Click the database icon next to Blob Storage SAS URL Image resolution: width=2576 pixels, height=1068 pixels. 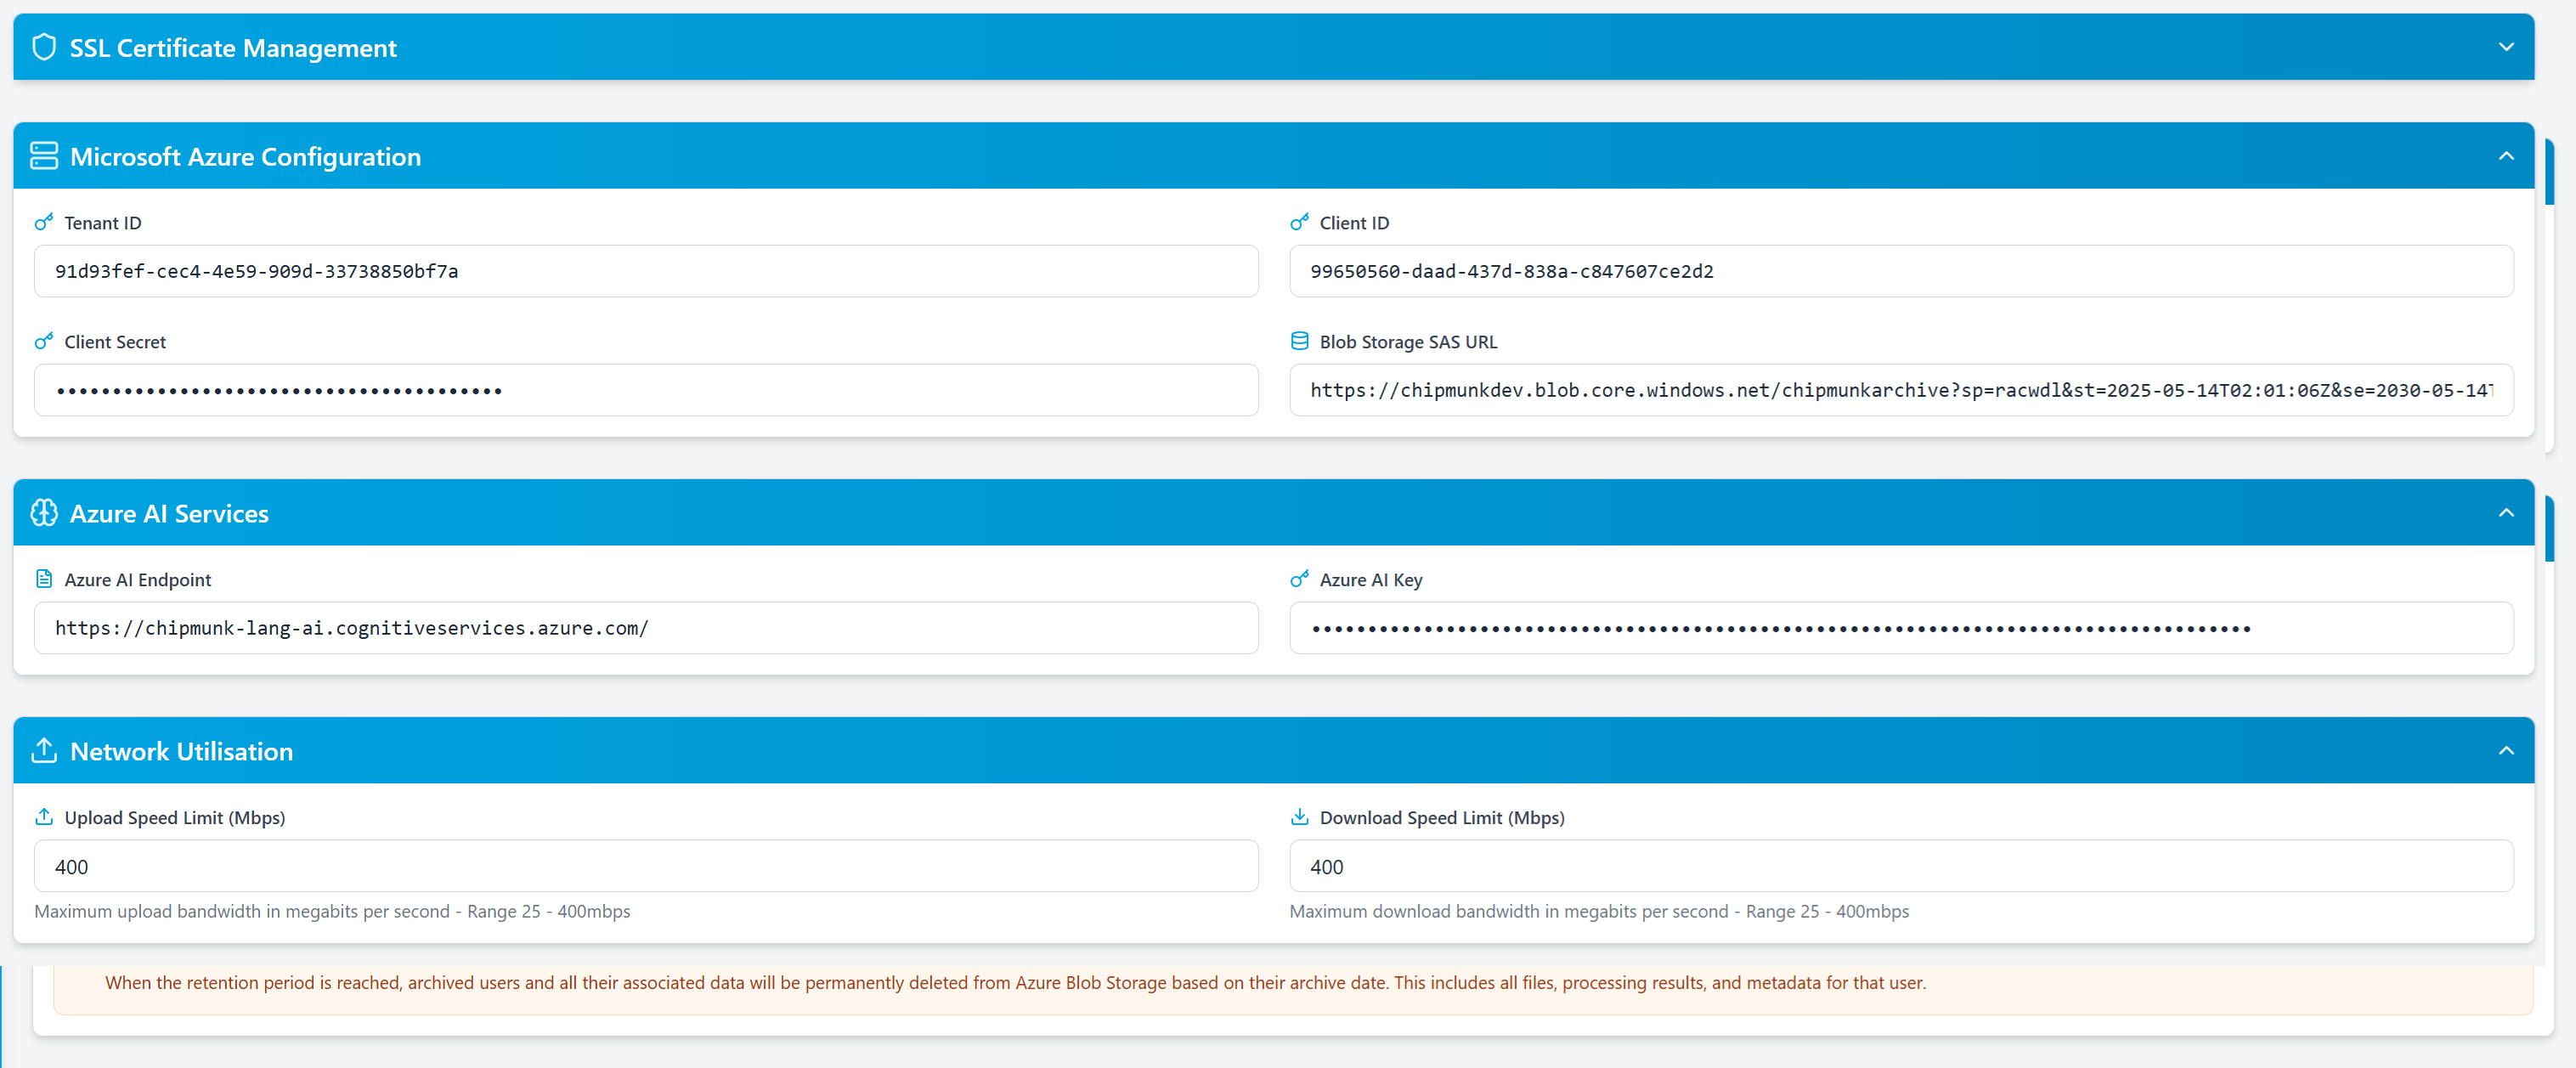pos(1299,341)
